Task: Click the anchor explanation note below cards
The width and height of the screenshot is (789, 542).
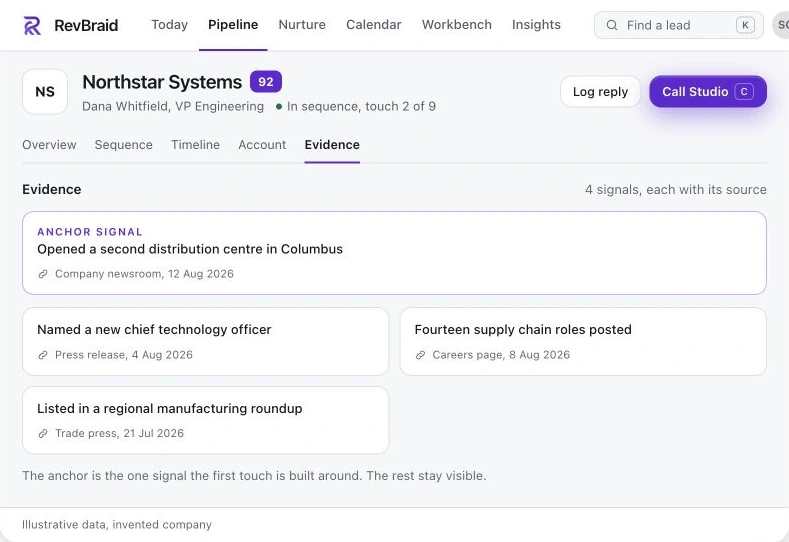Action: tap(254, 476)
